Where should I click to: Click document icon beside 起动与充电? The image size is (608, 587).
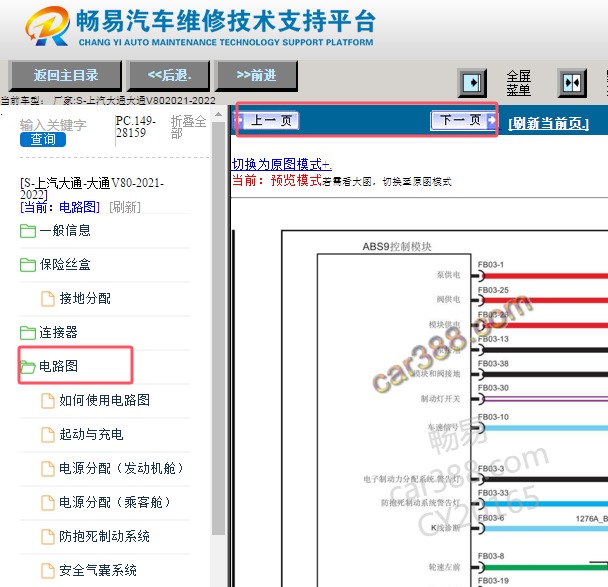coord(48,435)
